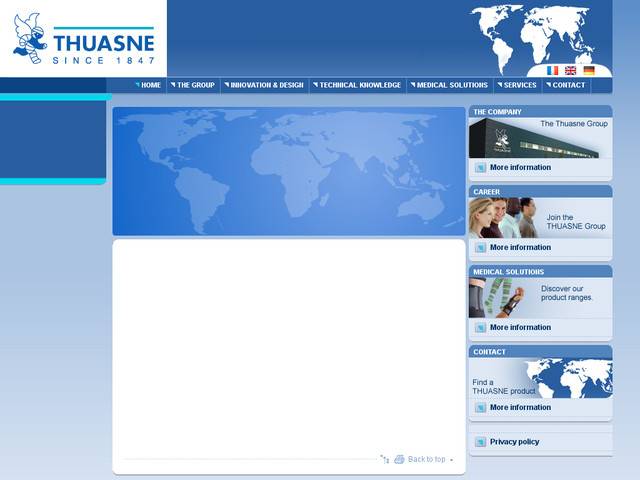The width and height of the screenshot is (640, 480).
Task: Click The Company building thumbnail
Action: [534, 138]
